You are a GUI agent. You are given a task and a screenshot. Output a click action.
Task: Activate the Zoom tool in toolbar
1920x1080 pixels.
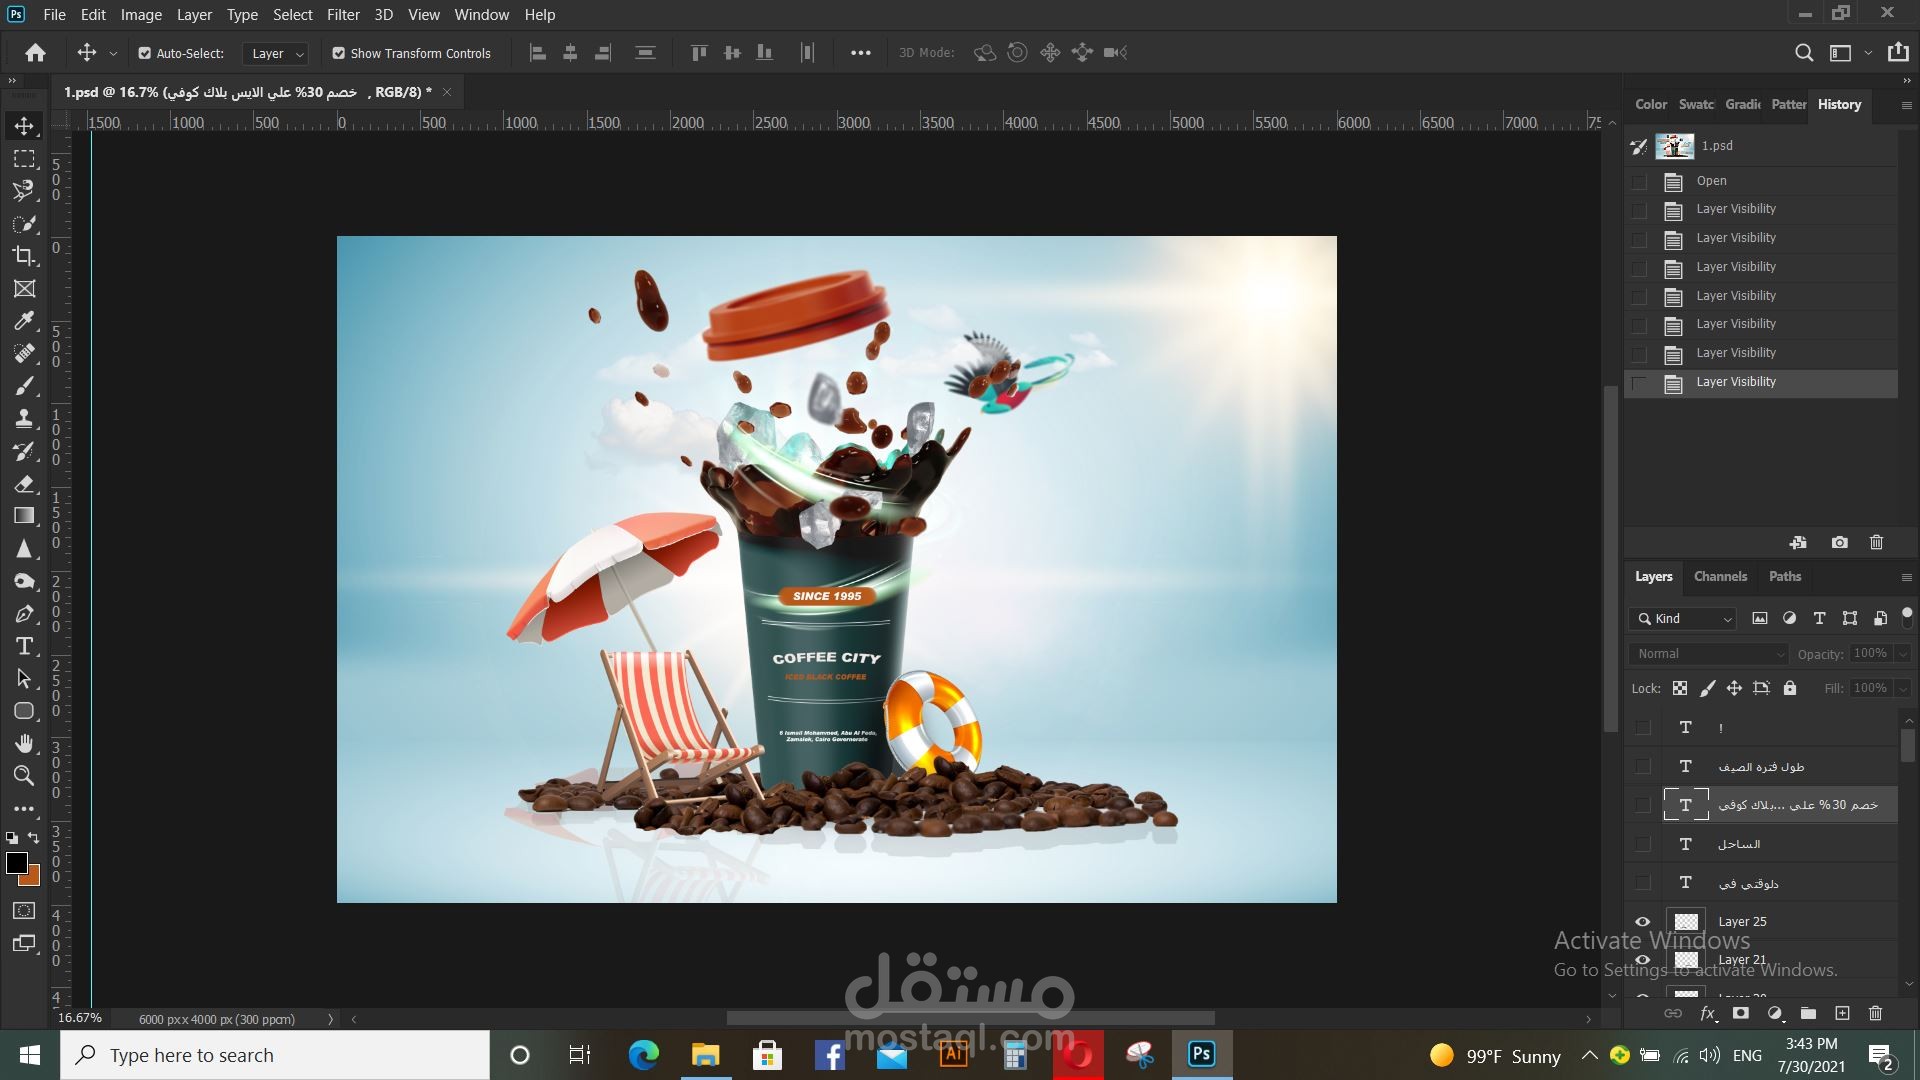[24, 775]
